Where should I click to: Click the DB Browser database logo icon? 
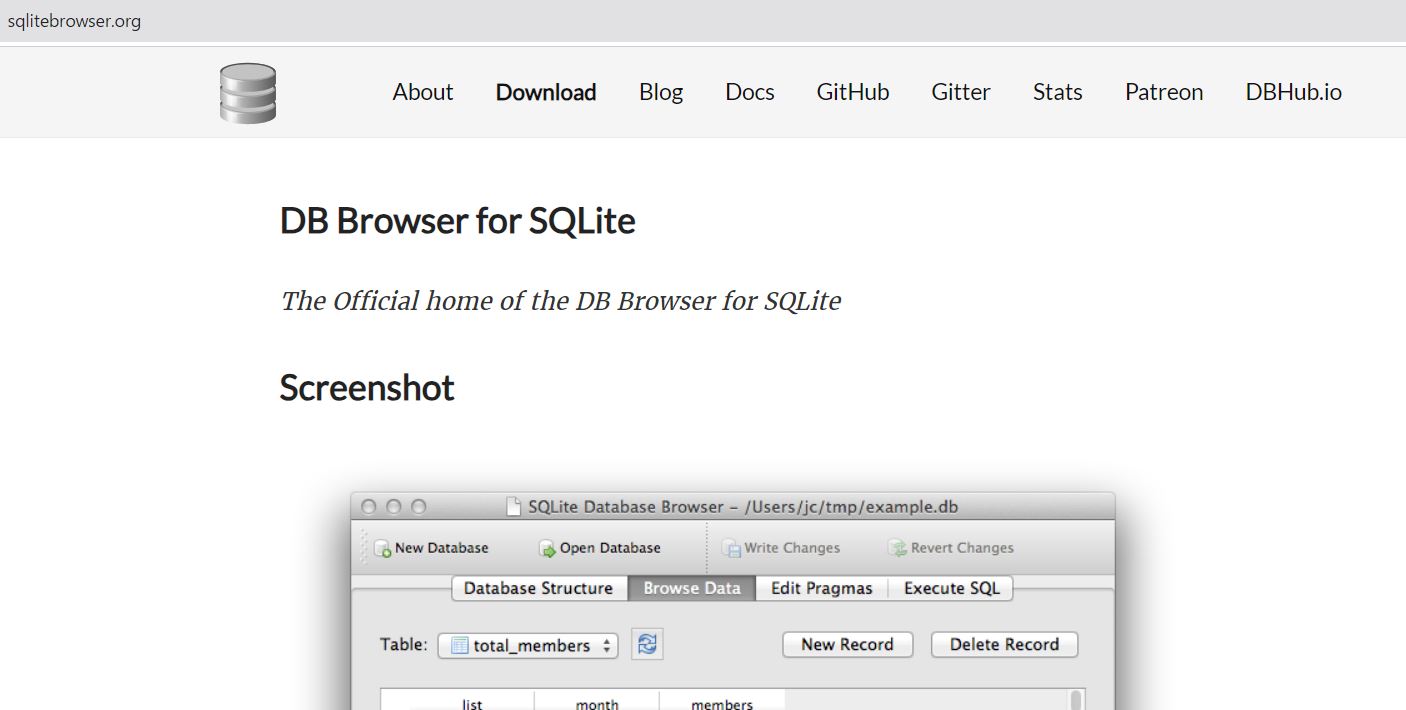click(x=247, y=93)
